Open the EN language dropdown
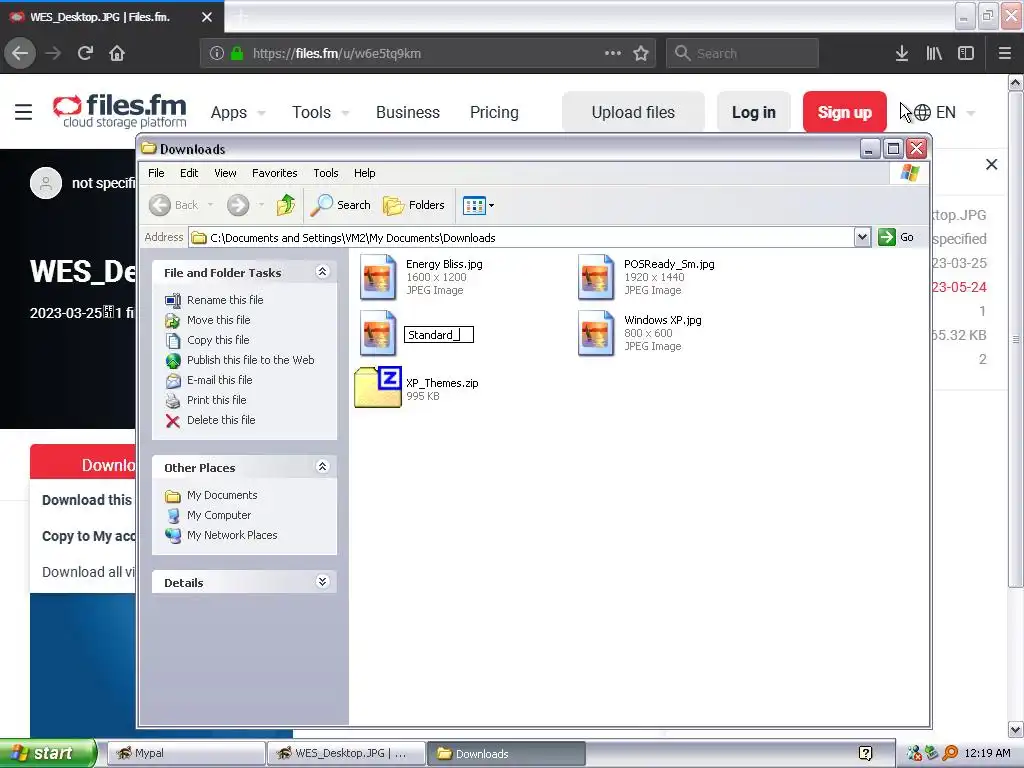This screenshot has height=768, width=1024. click(x=944, y=112)
